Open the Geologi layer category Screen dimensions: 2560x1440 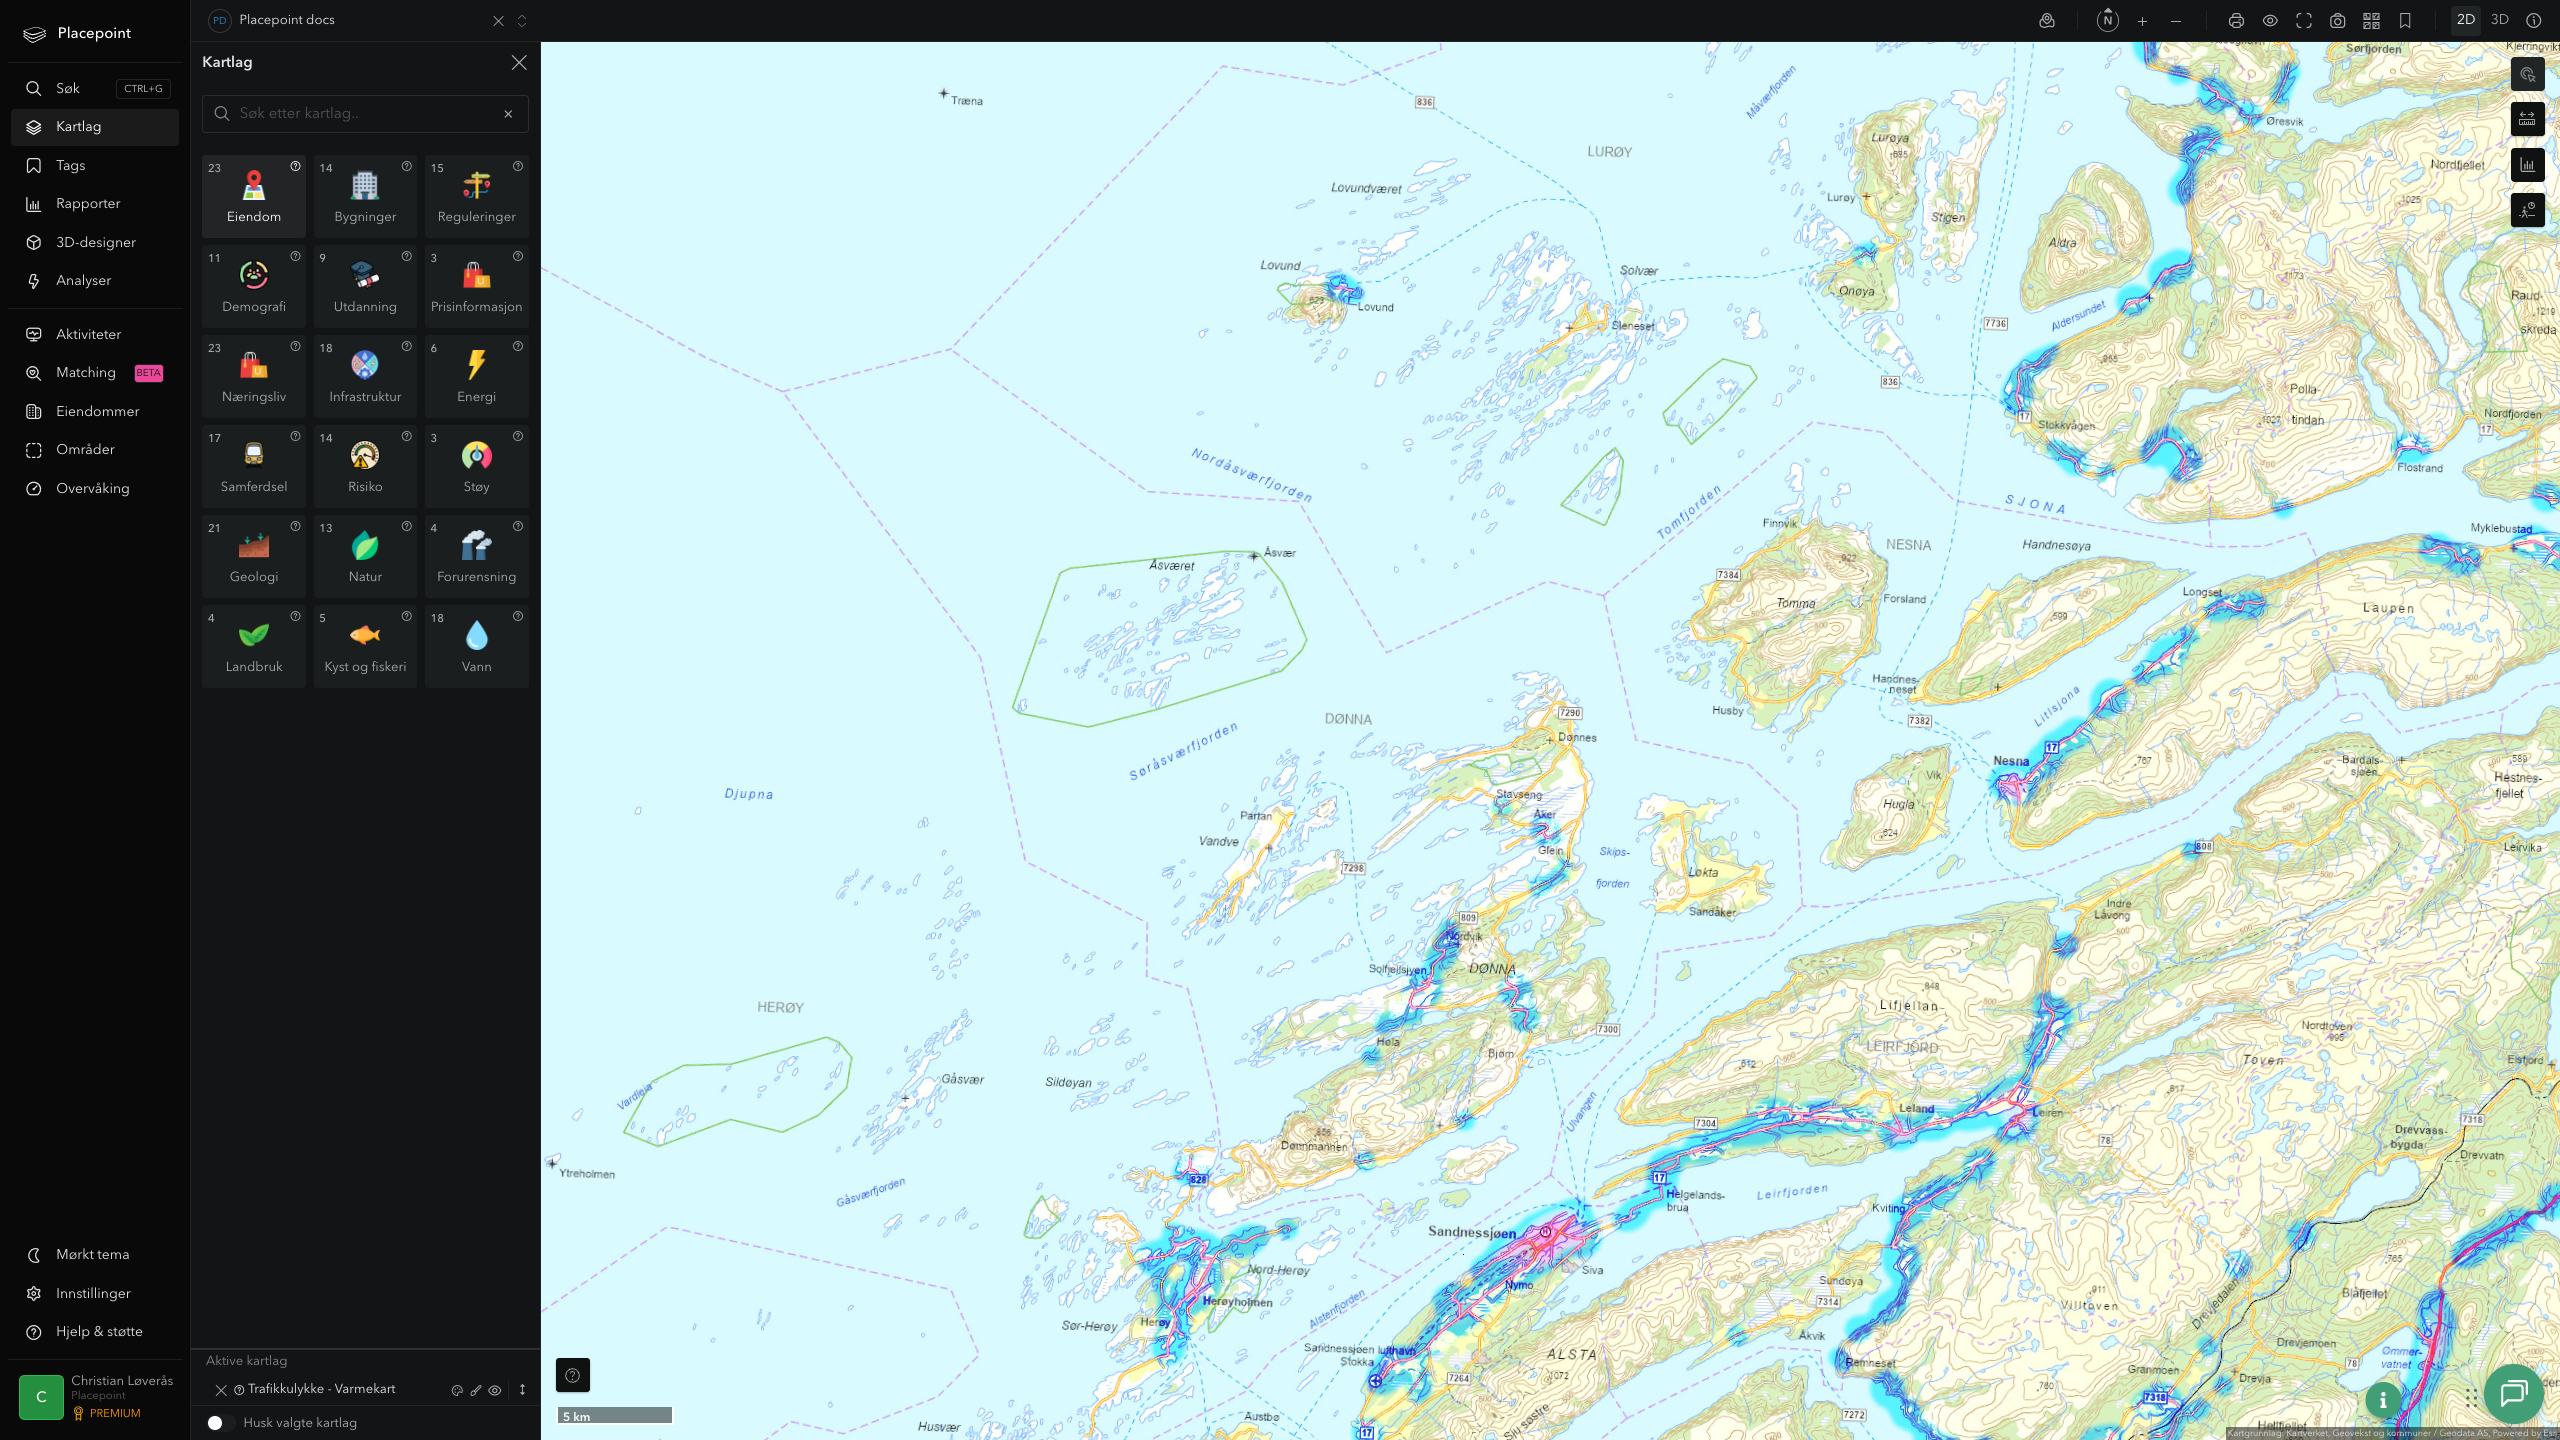pyautogui.click(x=254, y=556)
